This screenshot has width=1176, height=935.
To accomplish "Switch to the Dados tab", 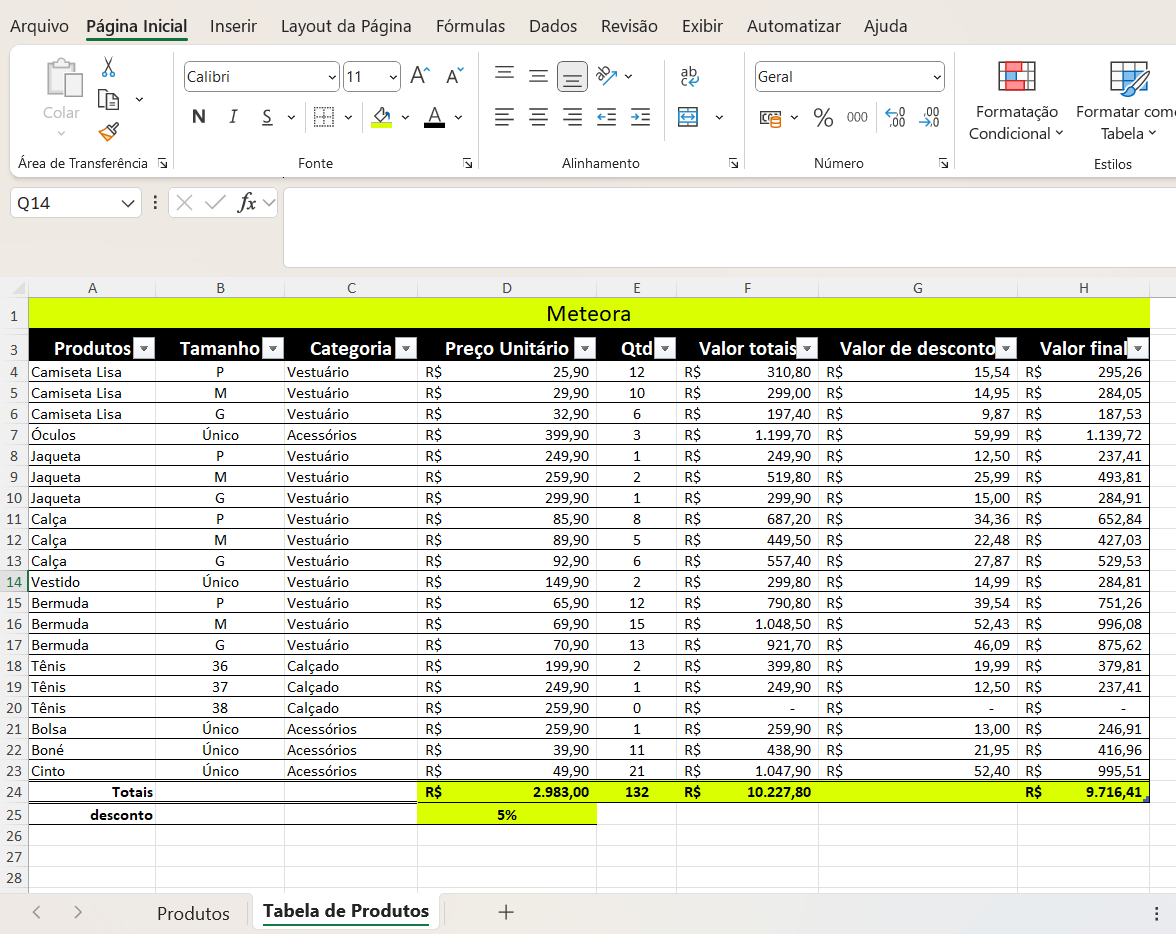I will (553, 26).
